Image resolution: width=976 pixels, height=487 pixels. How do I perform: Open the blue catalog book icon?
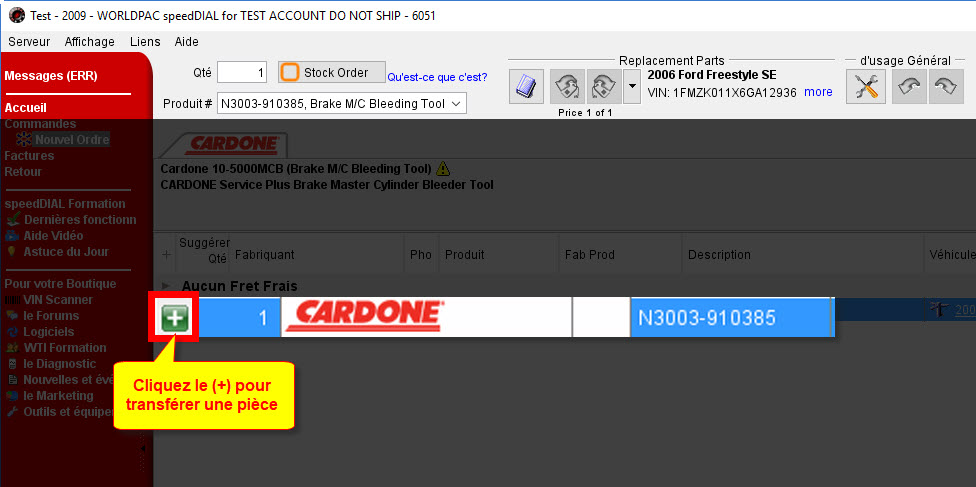527,87
